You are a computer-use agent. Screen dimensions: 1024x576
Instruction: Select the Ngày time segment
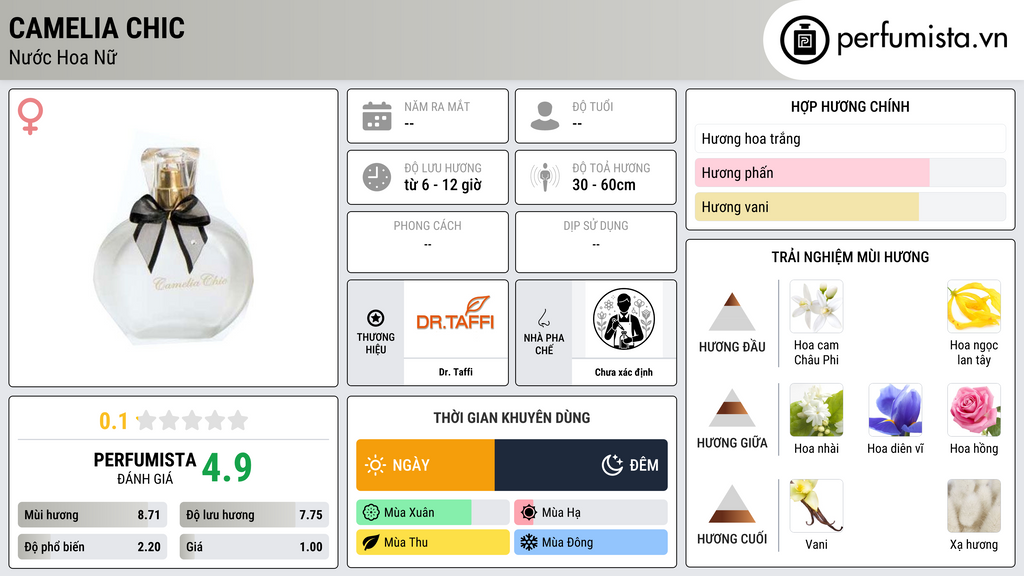pyautogui.click(x=425, y=465)
